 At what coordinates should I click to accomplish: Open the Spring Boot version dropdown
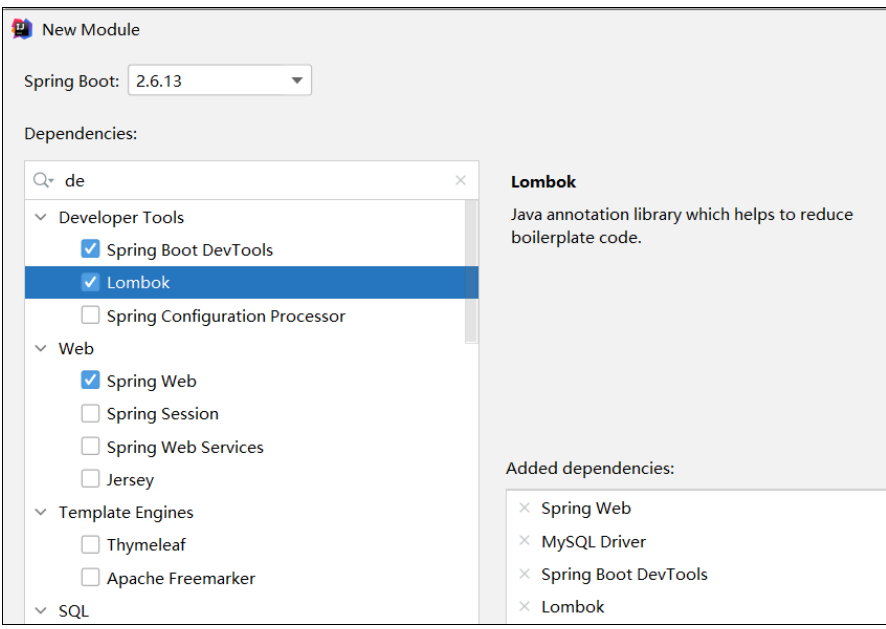tap(296, 81)
